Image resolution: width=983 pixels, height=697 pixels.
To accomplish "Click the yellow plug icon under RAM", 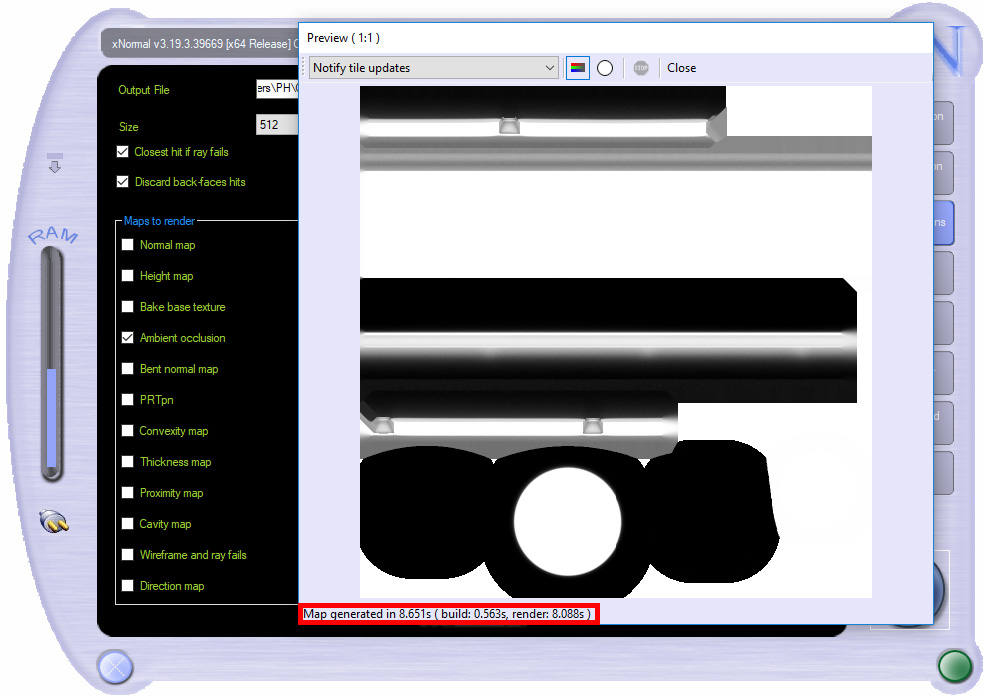I will point(52,522).
